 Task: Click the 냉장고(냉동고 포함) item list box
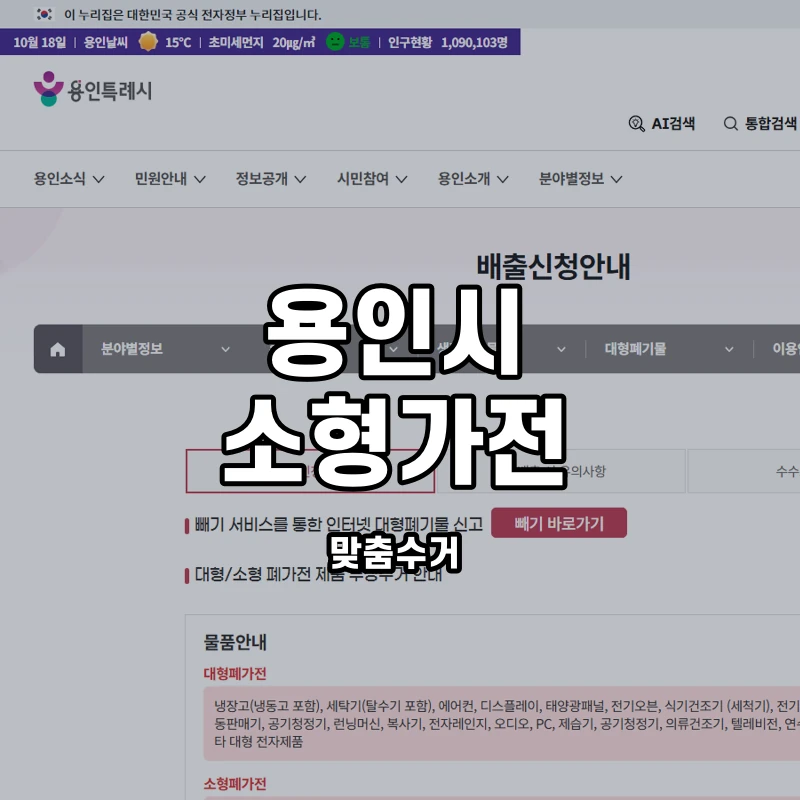(502, 723)
